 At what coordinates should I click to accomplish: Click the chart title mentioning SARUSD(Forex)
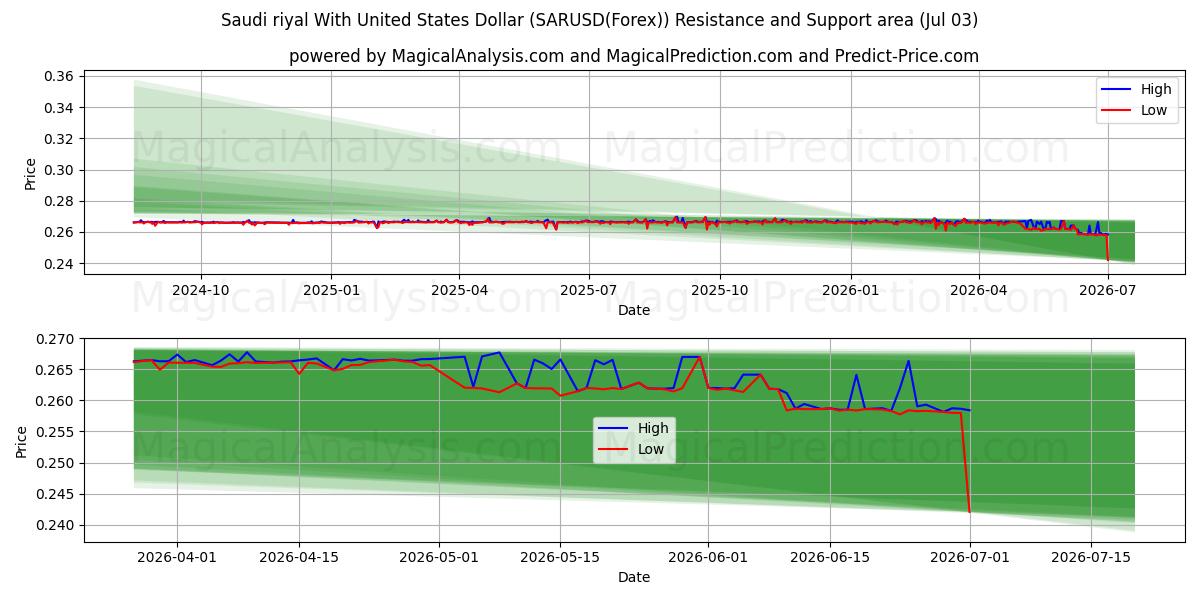[600, 20]
